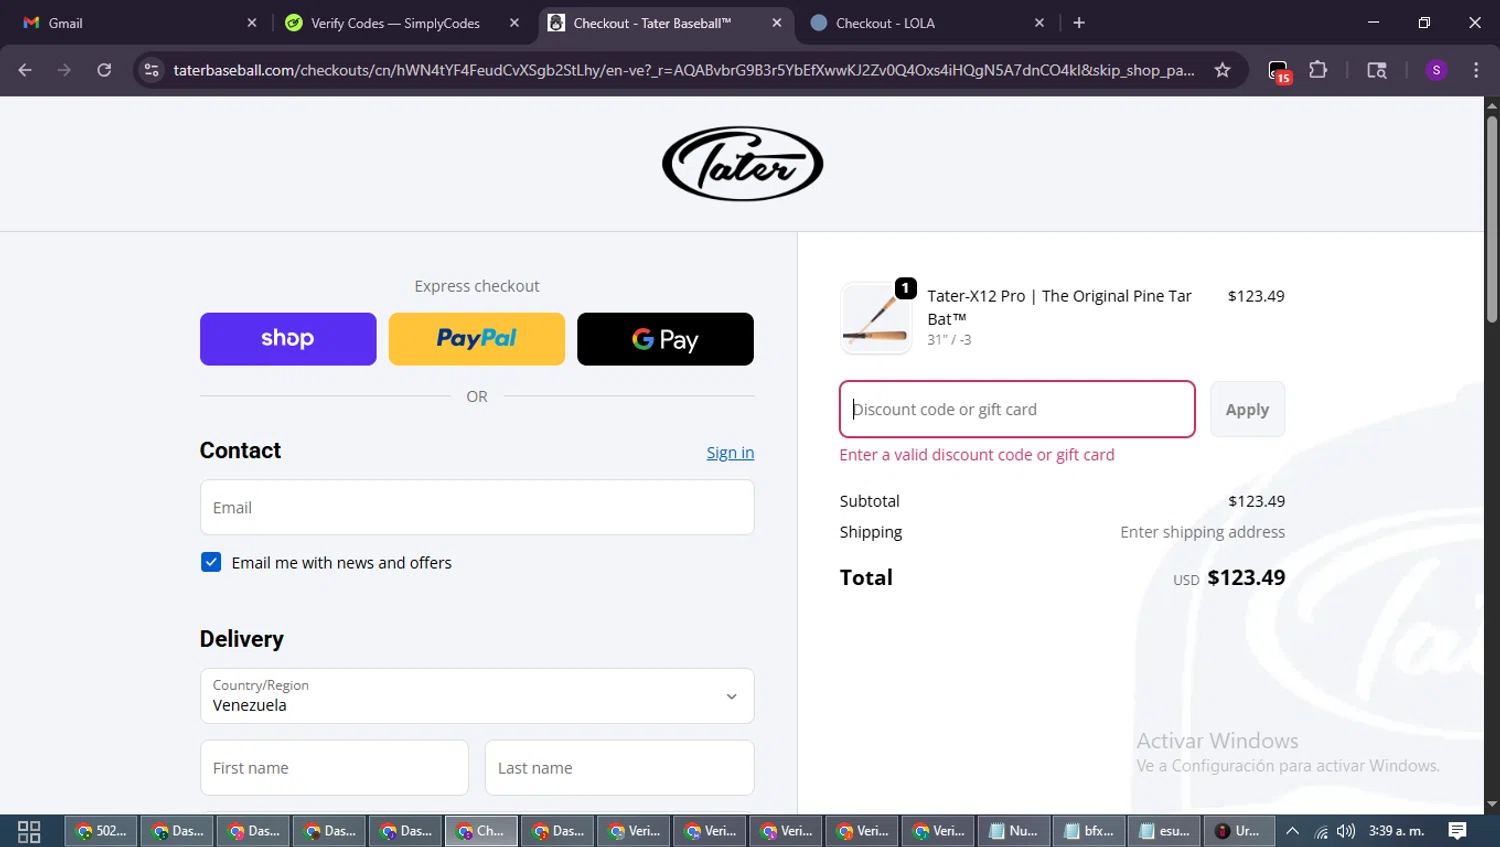This screenshot has width=1500, height=847.
Task: Click the Last name field
Action: coord(620,768)
